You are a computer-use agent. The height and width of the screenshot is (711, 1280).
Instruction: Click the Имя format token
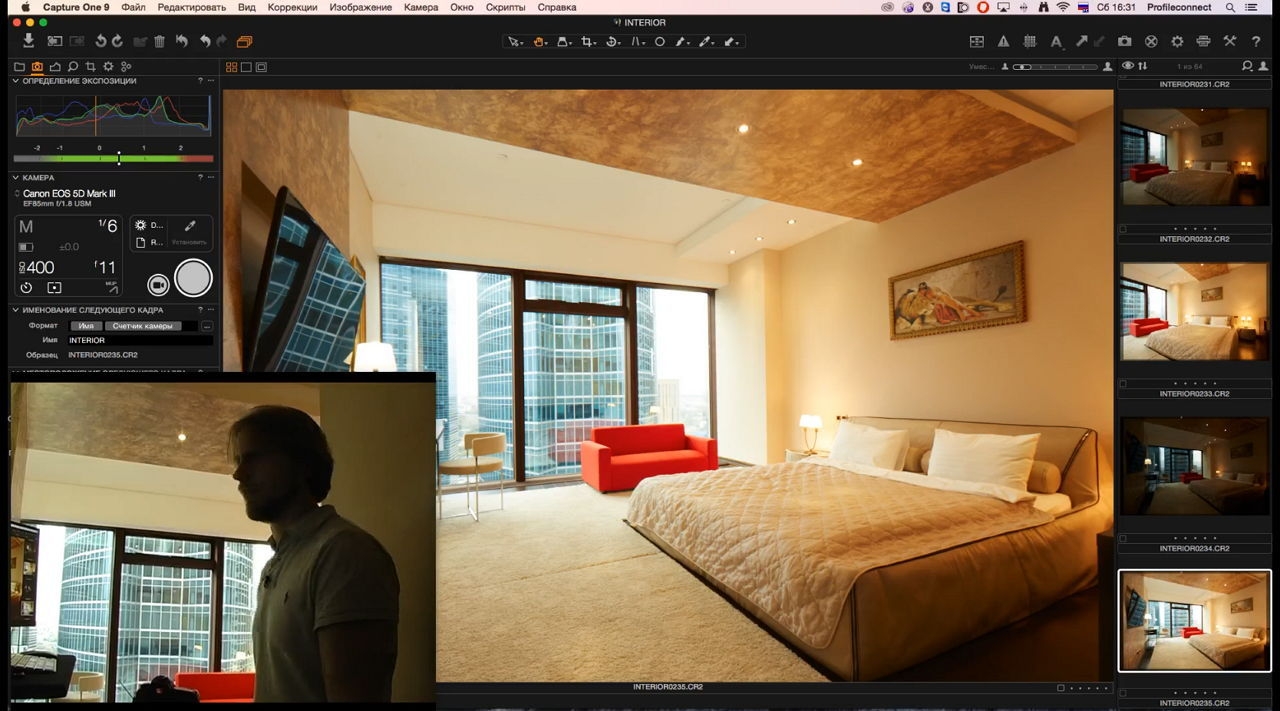click(86, 326)
